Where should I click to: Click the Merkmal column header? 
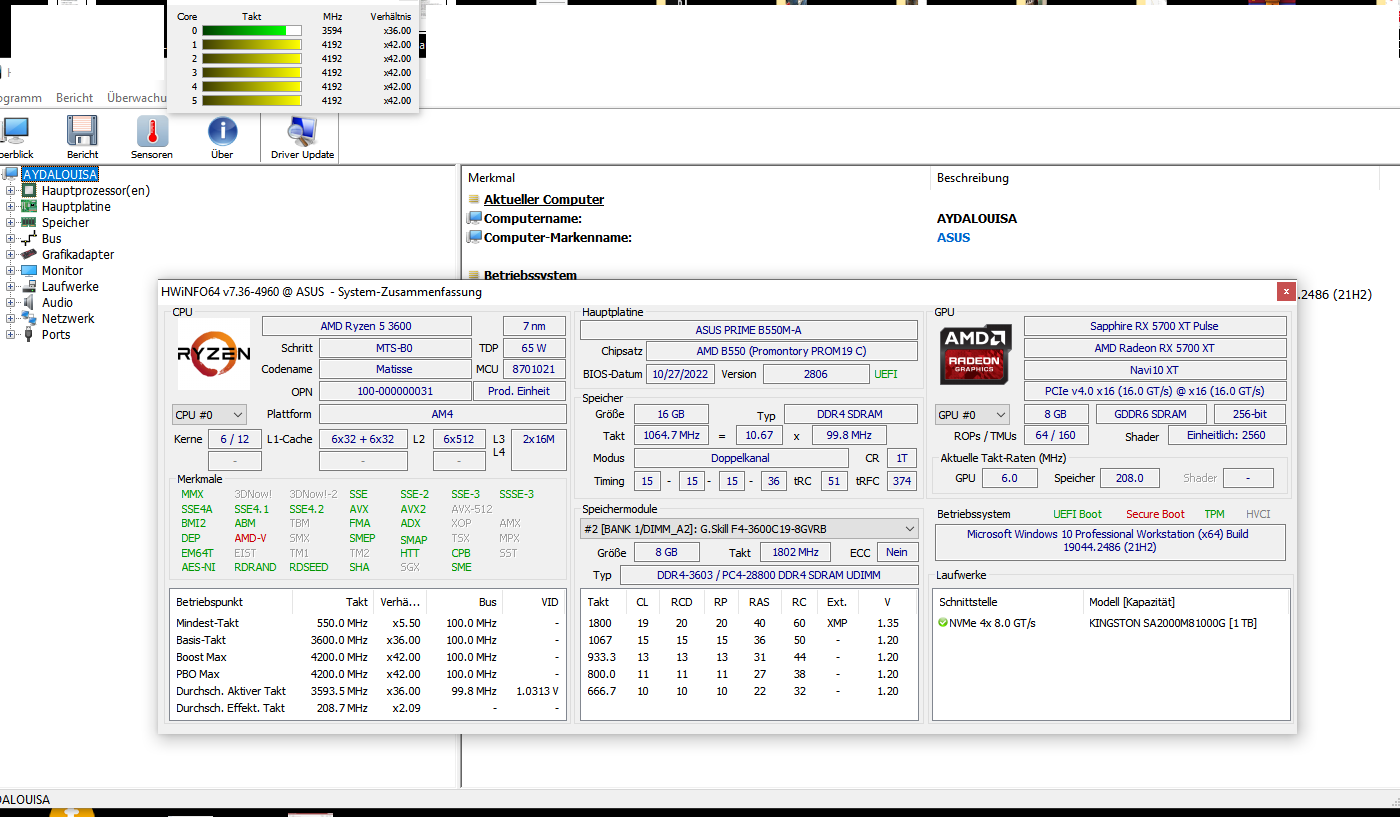(491, 178)
